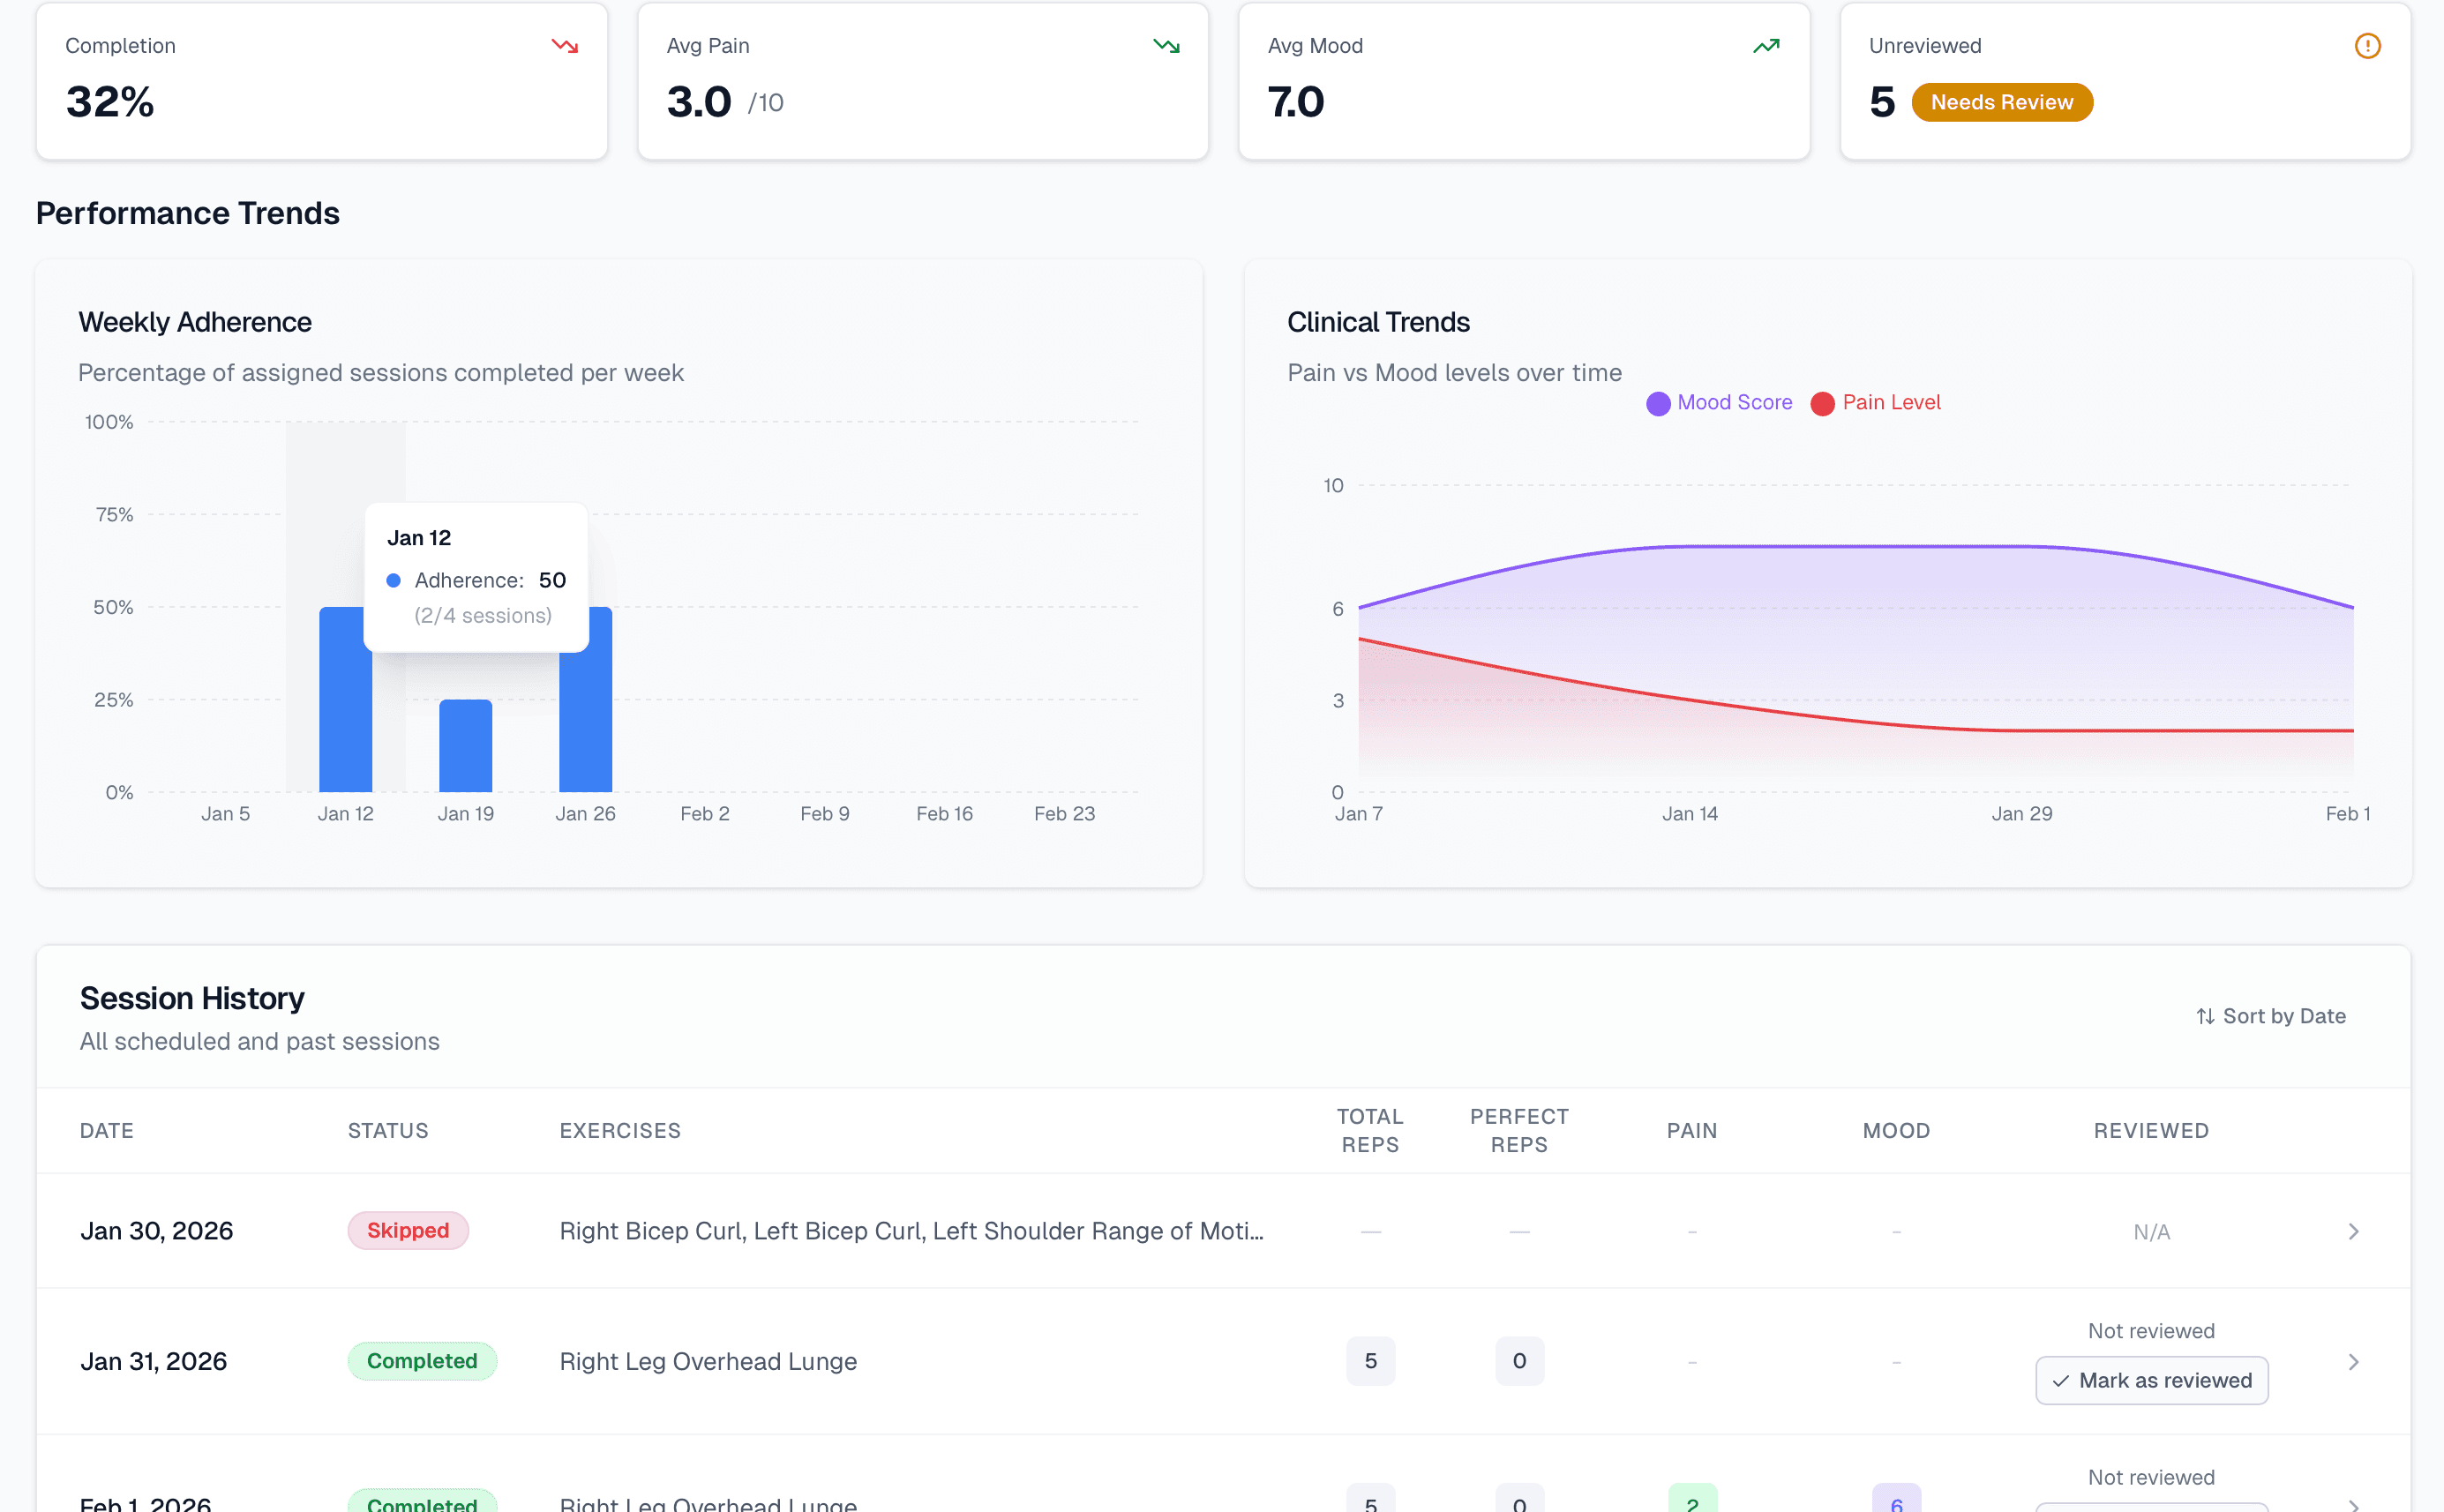Click the Completed status badge for Jan 31
Screen dimensions: 2444x1512
tap(422, 1360)
